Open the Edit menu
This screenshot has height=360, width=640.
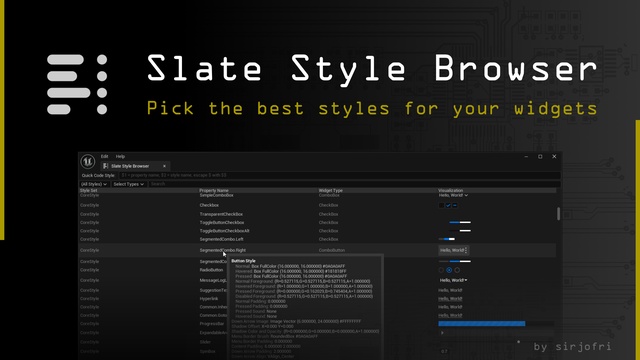[104, 156]
